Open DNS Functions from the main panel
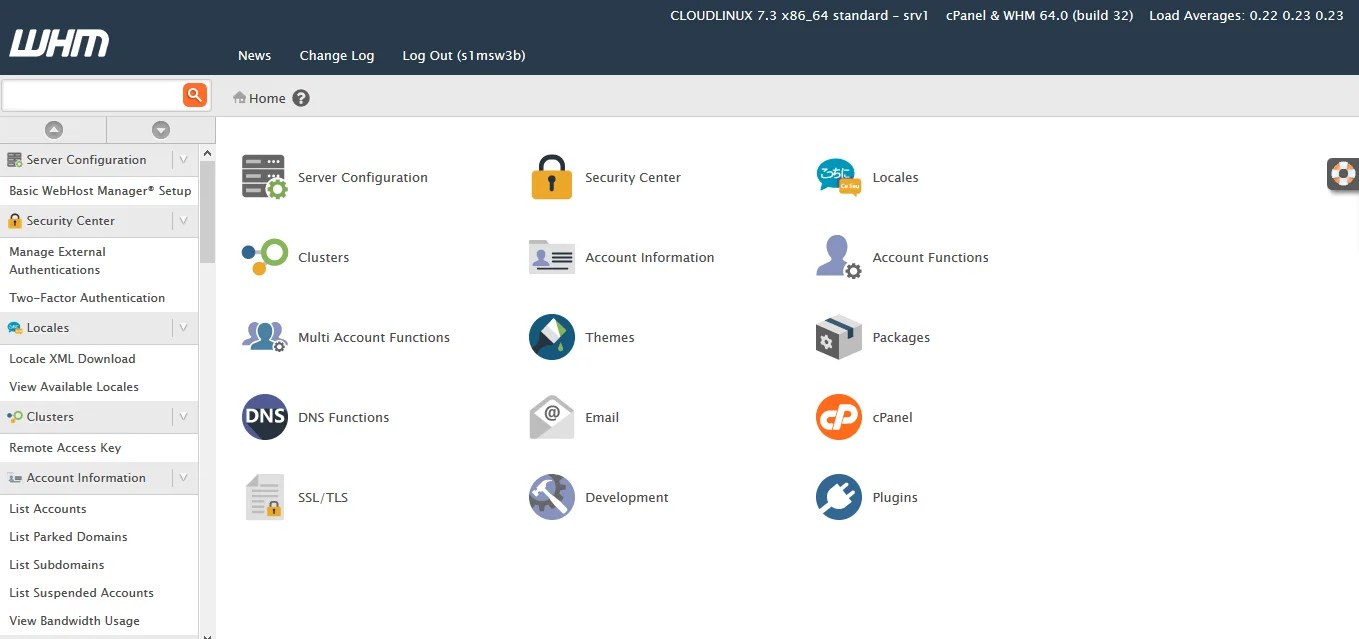Screen dimensions: 1359x639 [264, 417]
